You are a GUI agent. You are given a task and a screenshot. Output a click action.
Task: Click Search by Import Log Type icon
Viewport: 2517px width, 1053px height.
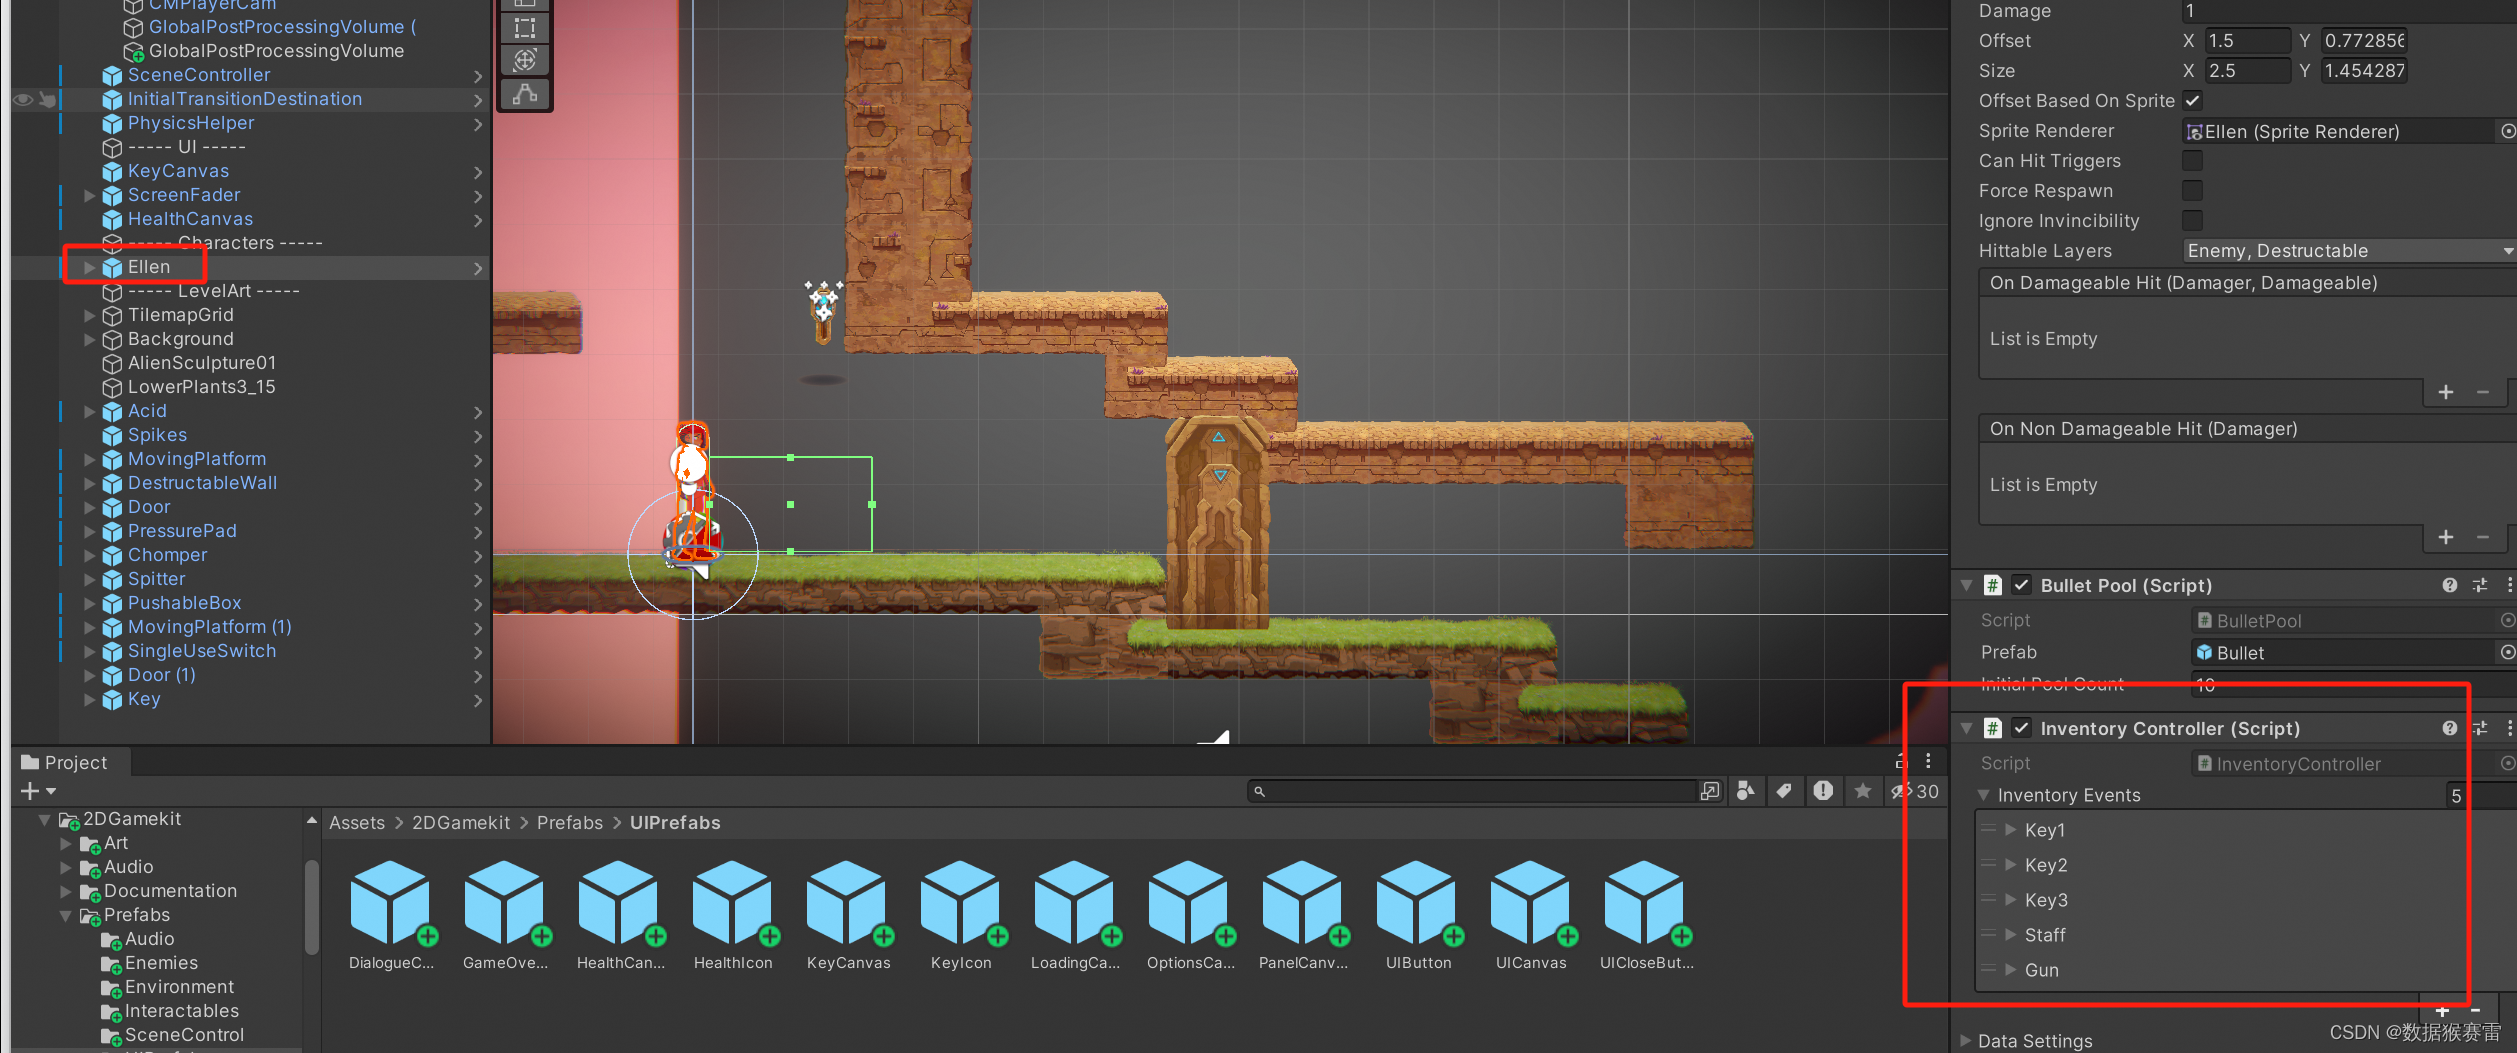tap(1823, 791)
